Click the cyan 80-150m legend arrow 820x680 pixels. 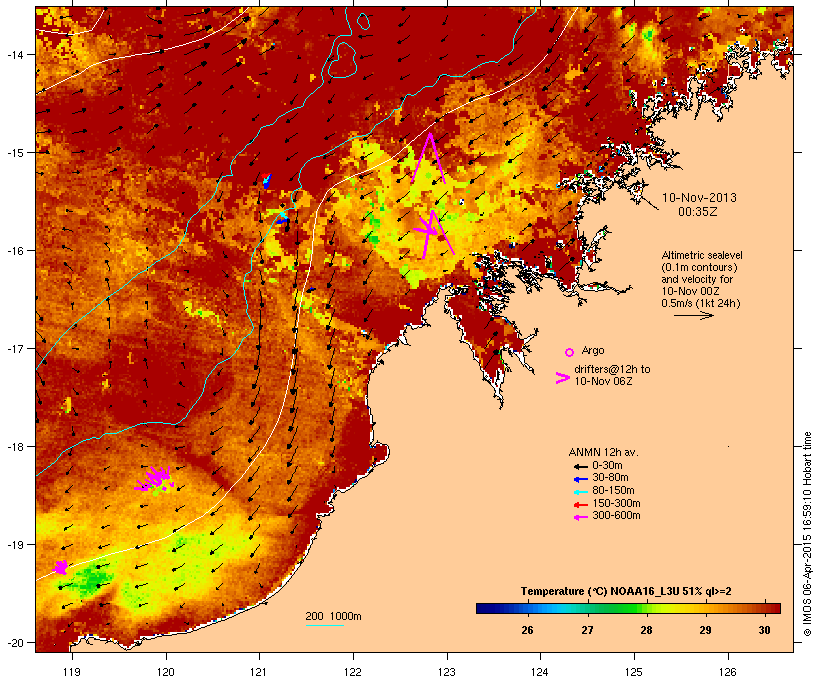[x=580, y=492]
